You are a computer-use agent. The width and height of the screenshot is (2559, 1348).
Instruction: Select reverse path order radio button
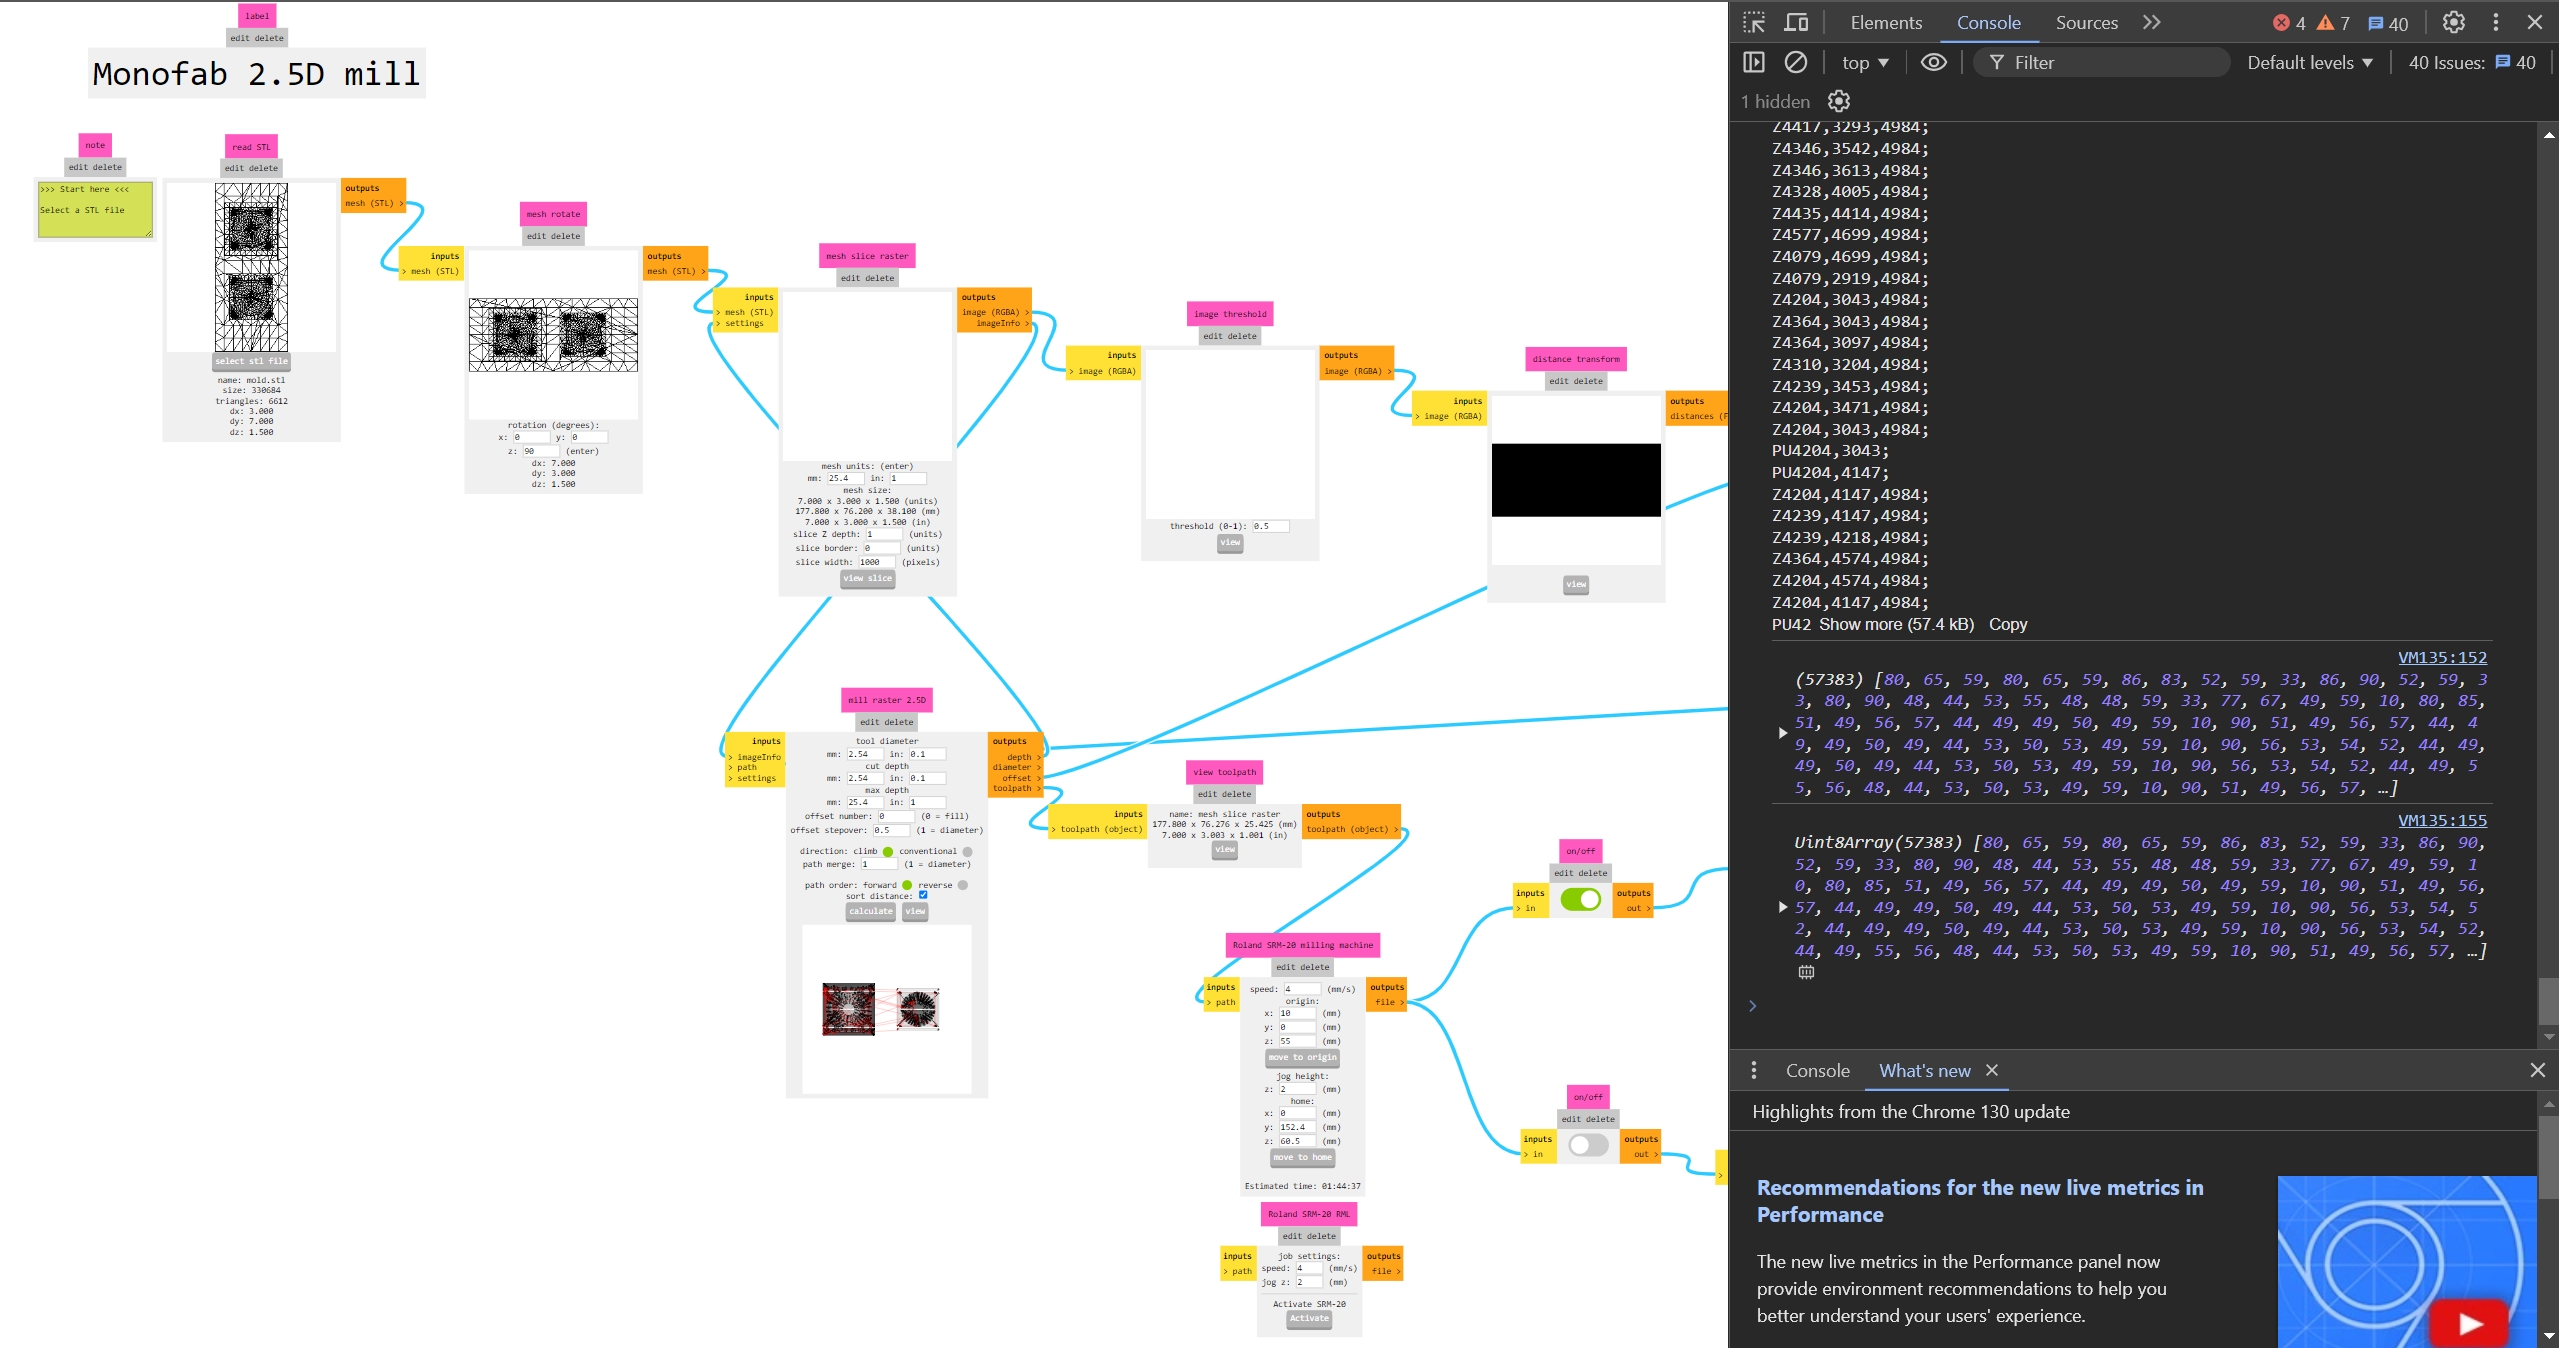coord(963,885)
